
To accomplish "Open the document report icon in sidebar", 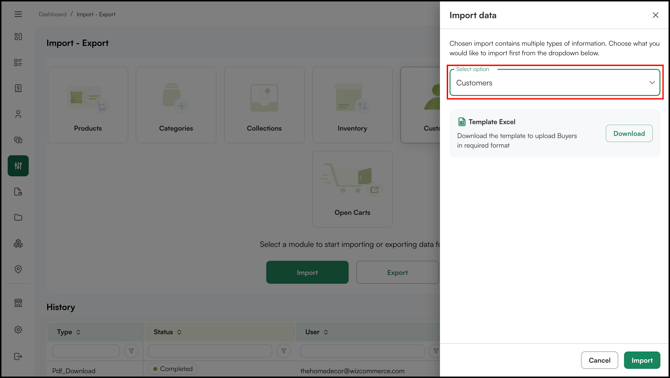I will [x=18, y=192].
